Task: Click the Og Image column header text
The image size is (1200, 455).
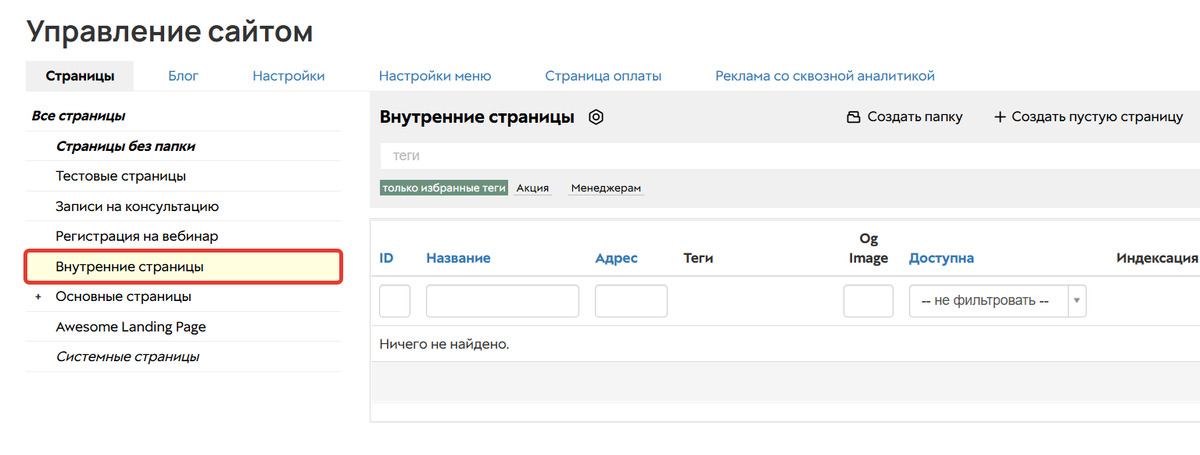Action: [x=868, y=248]
